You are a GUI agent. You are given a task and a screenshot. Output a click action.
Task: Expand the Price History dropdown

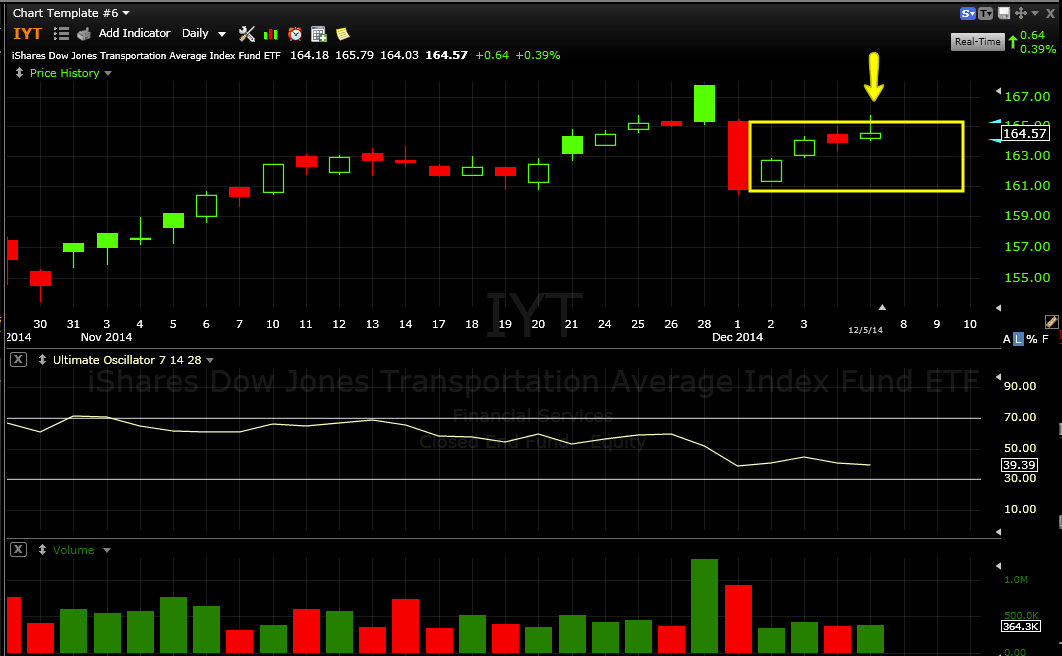[x=108, y=73]
